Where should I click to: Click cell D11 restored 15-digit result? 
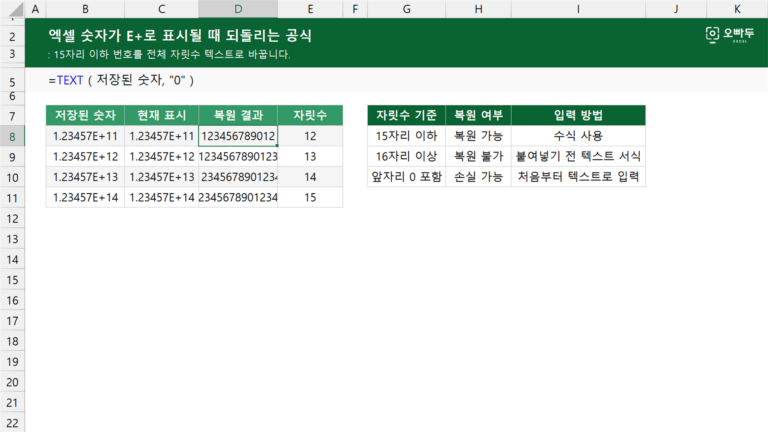pos(238,198)
